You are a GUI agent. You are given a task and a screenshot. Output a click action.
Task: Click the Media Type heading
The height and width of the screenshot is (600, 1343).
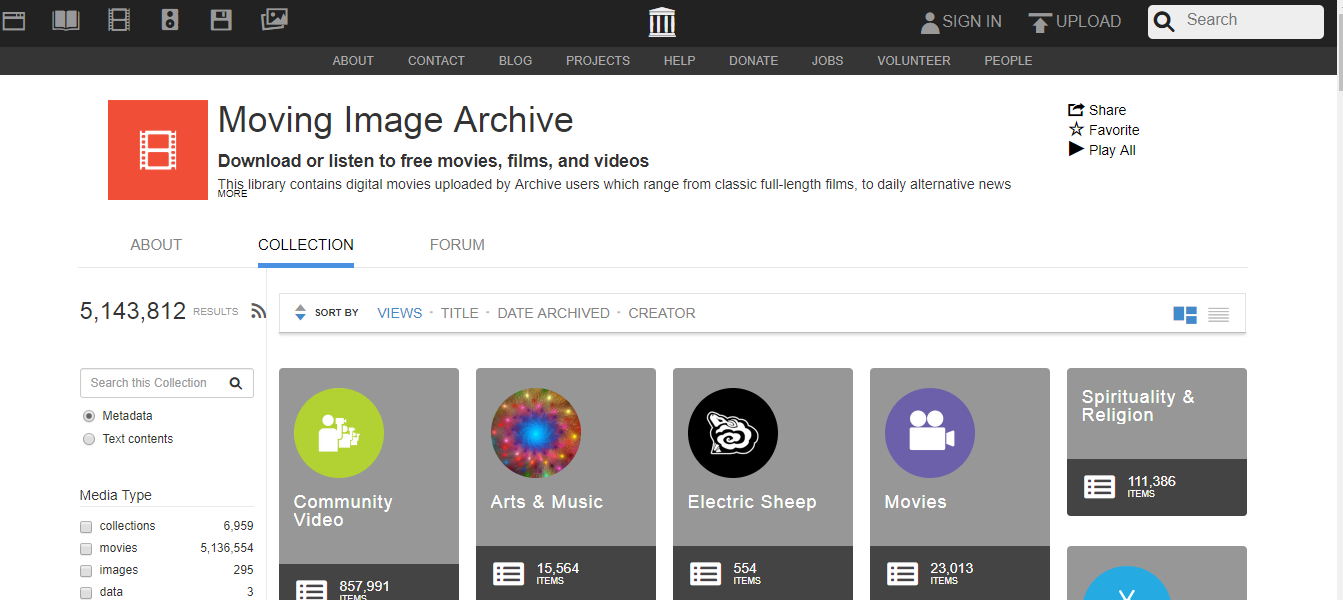[x=116, y=495]
